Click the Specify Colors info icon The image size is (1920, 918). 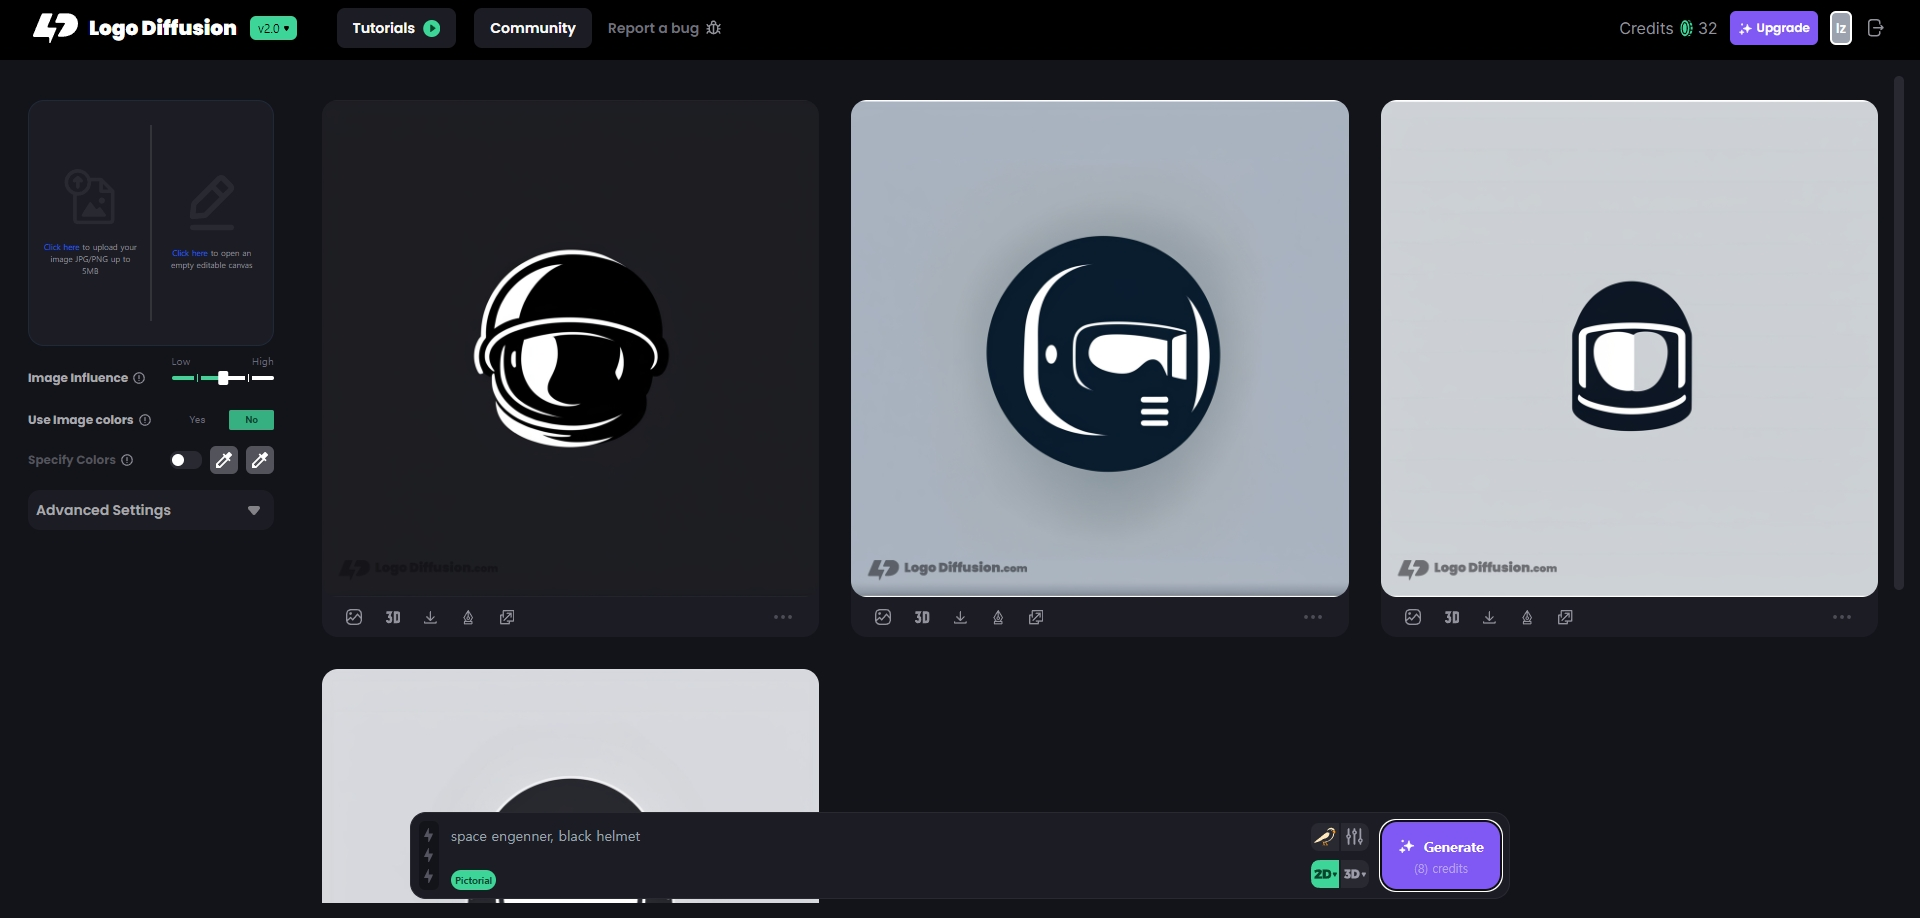pyautogui.click(x=127, y=460)
